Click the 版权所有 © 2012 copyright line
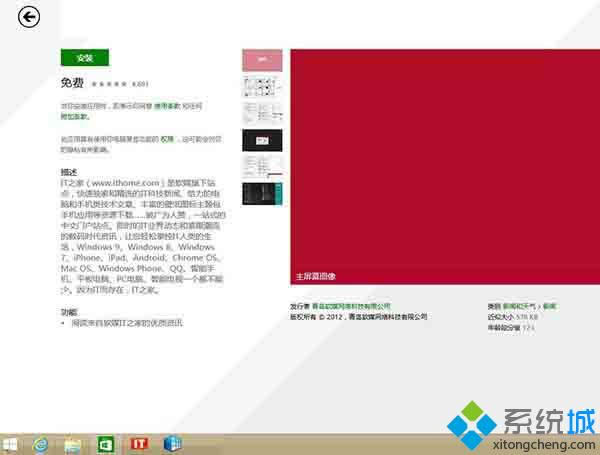 [x=359, y=316]
